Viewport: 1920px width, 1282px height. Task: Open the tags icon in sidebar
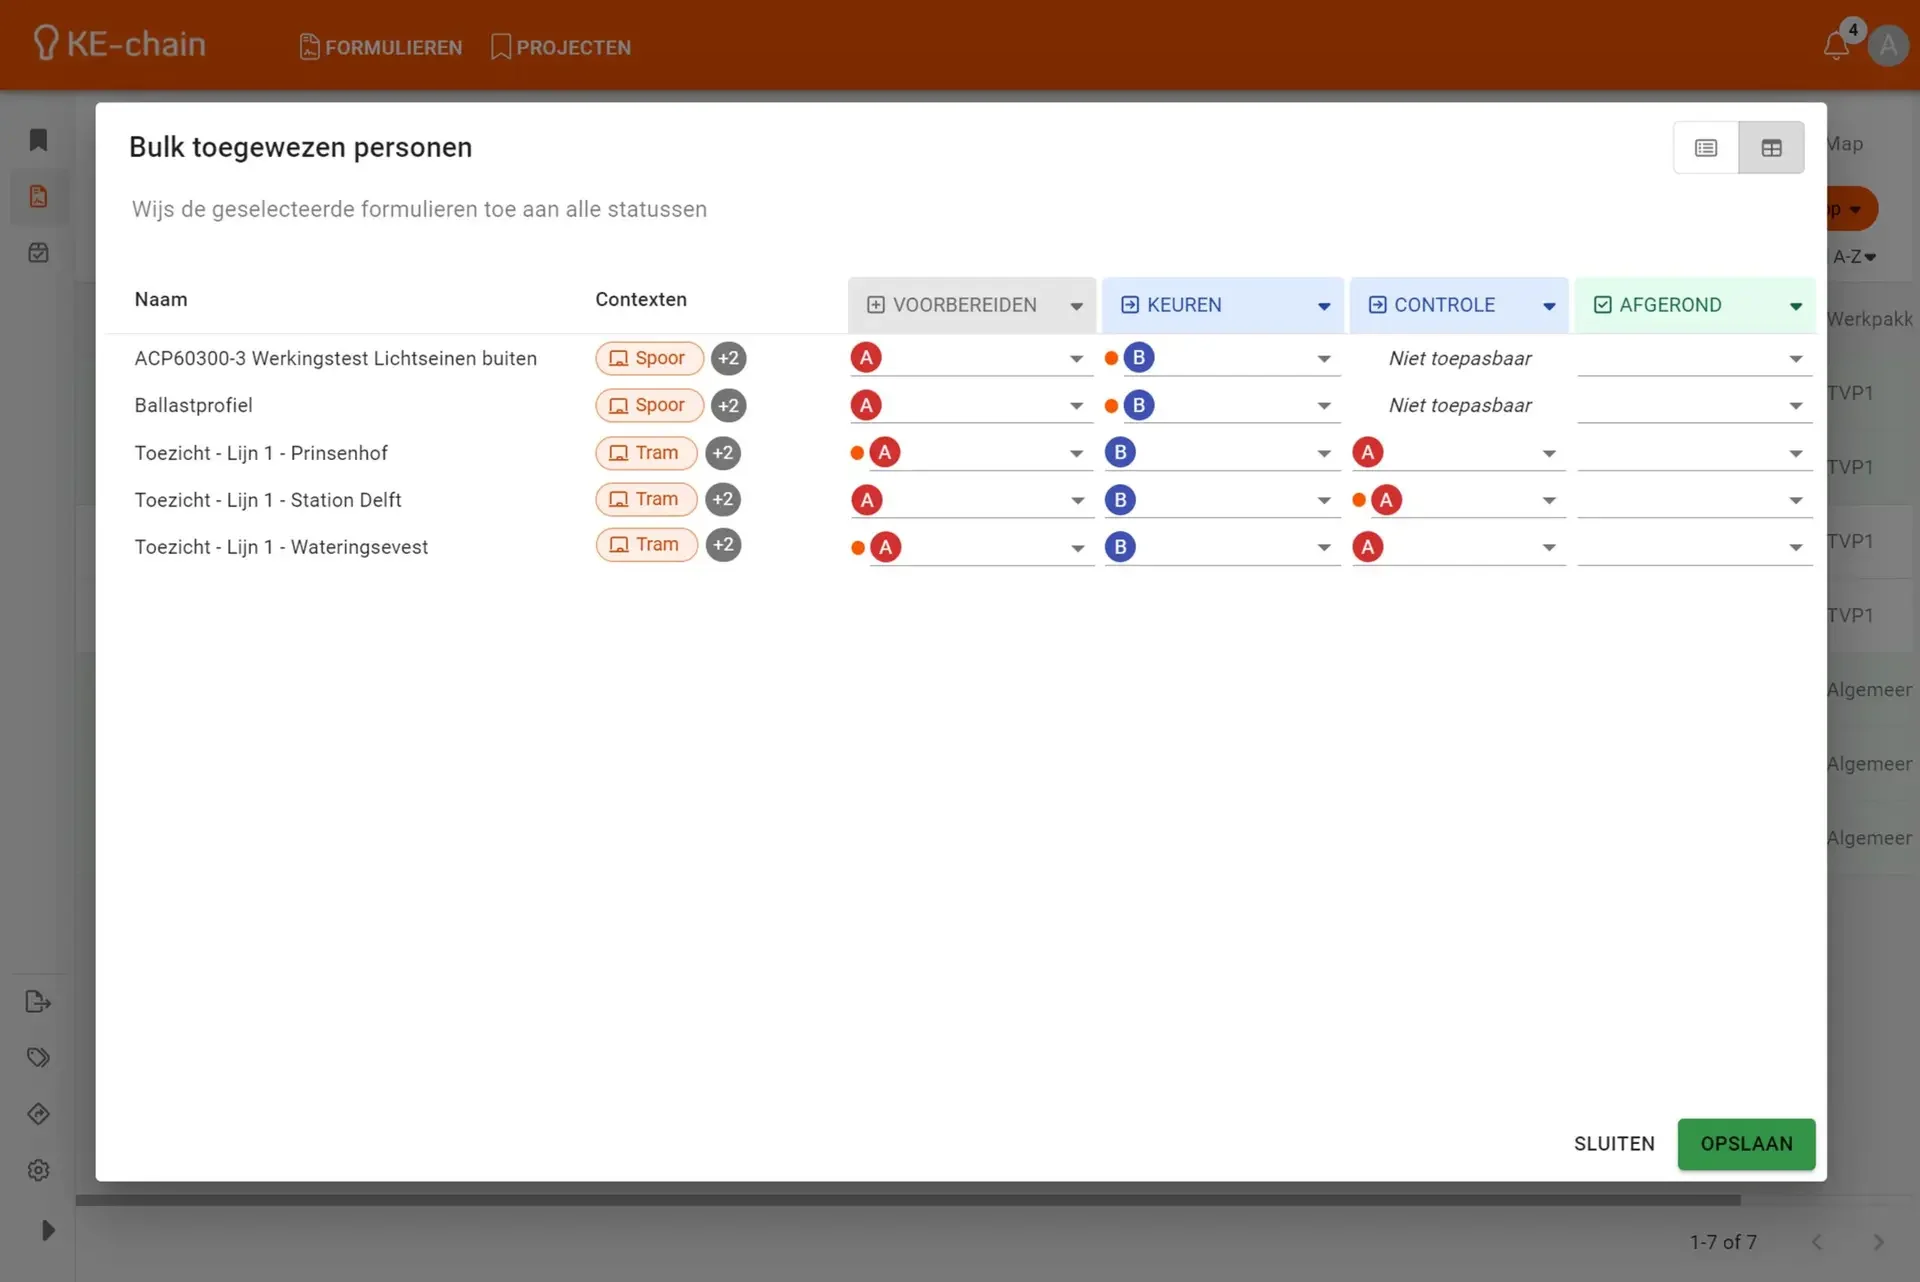tap(38, 1057)
